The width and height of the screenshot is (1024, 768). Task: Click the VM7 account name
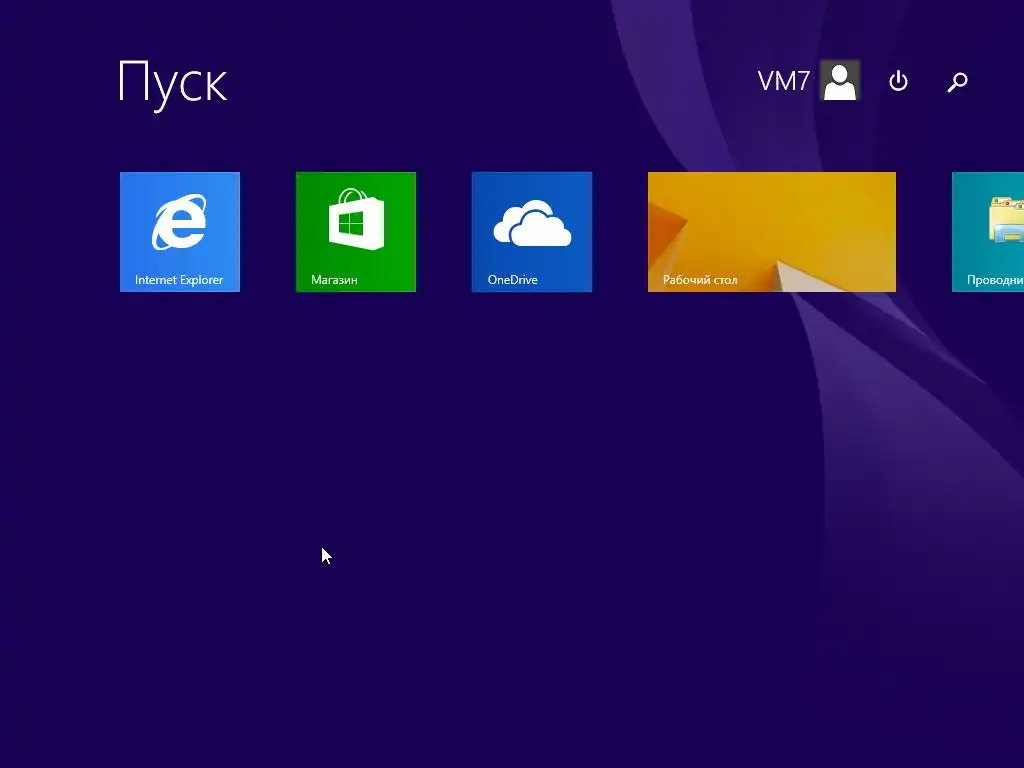pyautogui.click(x=784, y=81)
